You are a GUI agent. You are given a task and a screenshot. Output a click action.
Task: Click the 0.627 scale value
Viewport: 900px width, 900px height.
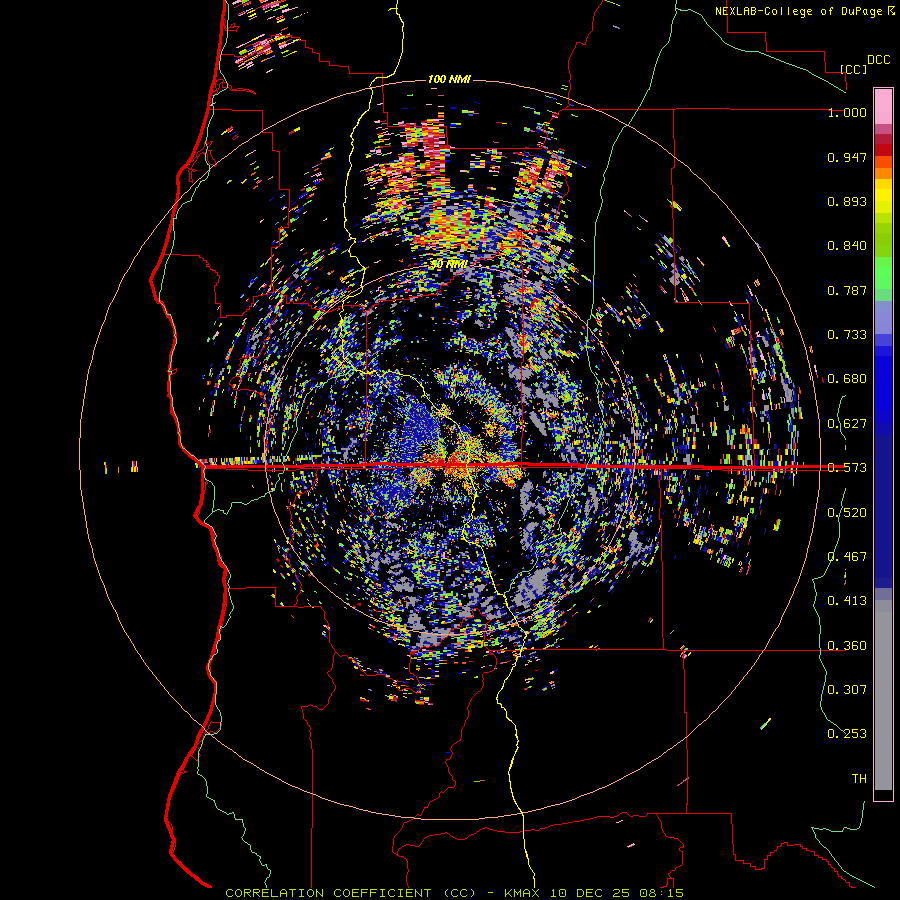click(x=847, y=424)
